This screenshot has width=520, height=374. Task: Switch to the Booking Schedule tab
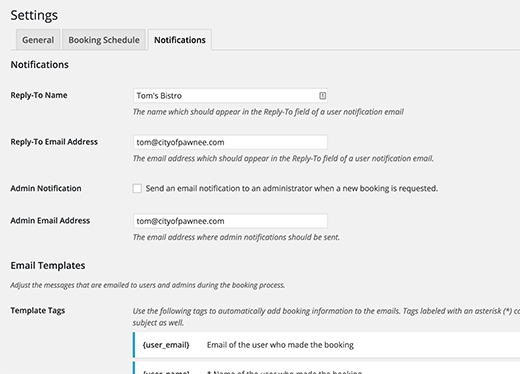pos(104,40)
